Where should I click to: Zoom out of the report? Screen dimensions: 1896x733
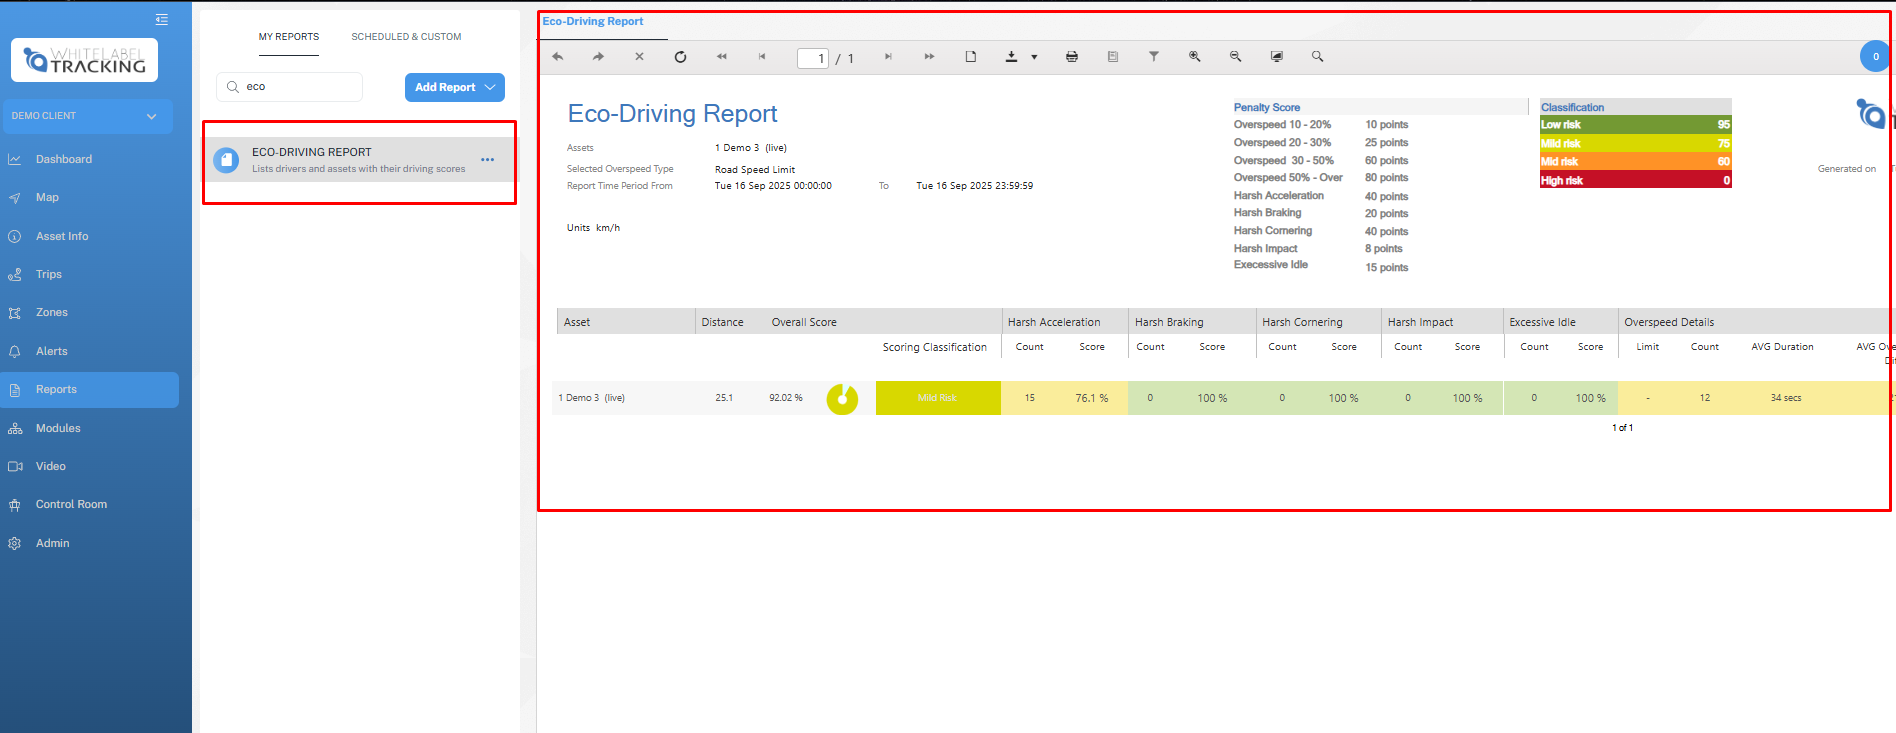point(1235,57)
